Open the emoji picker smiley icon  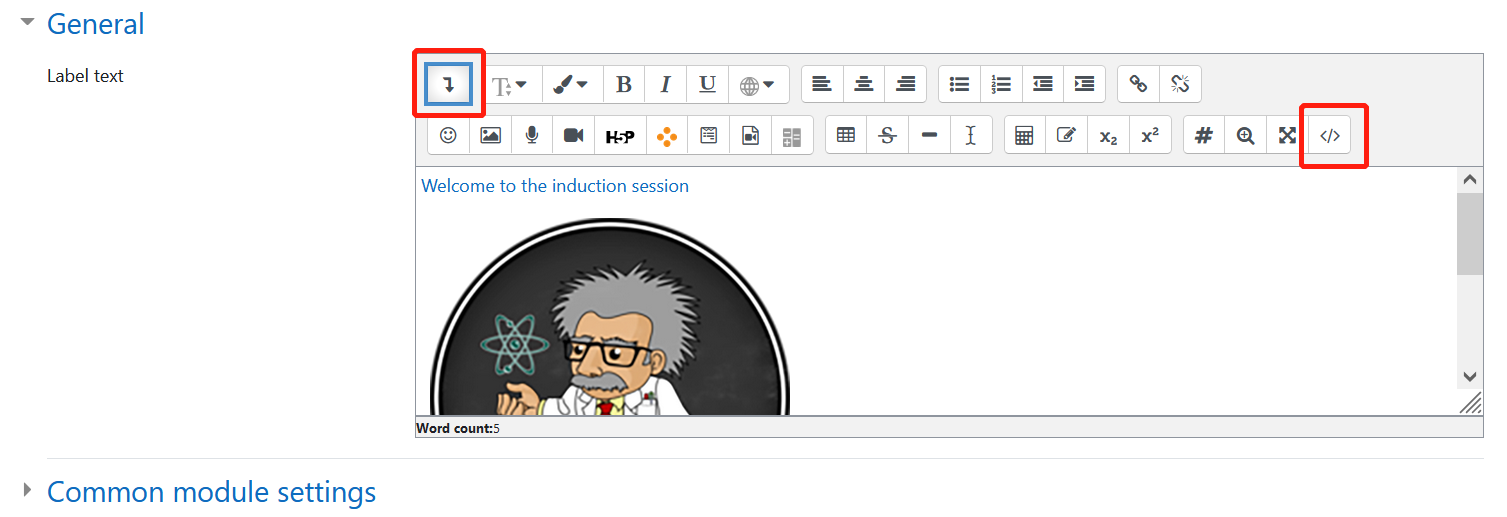[448, 135]
